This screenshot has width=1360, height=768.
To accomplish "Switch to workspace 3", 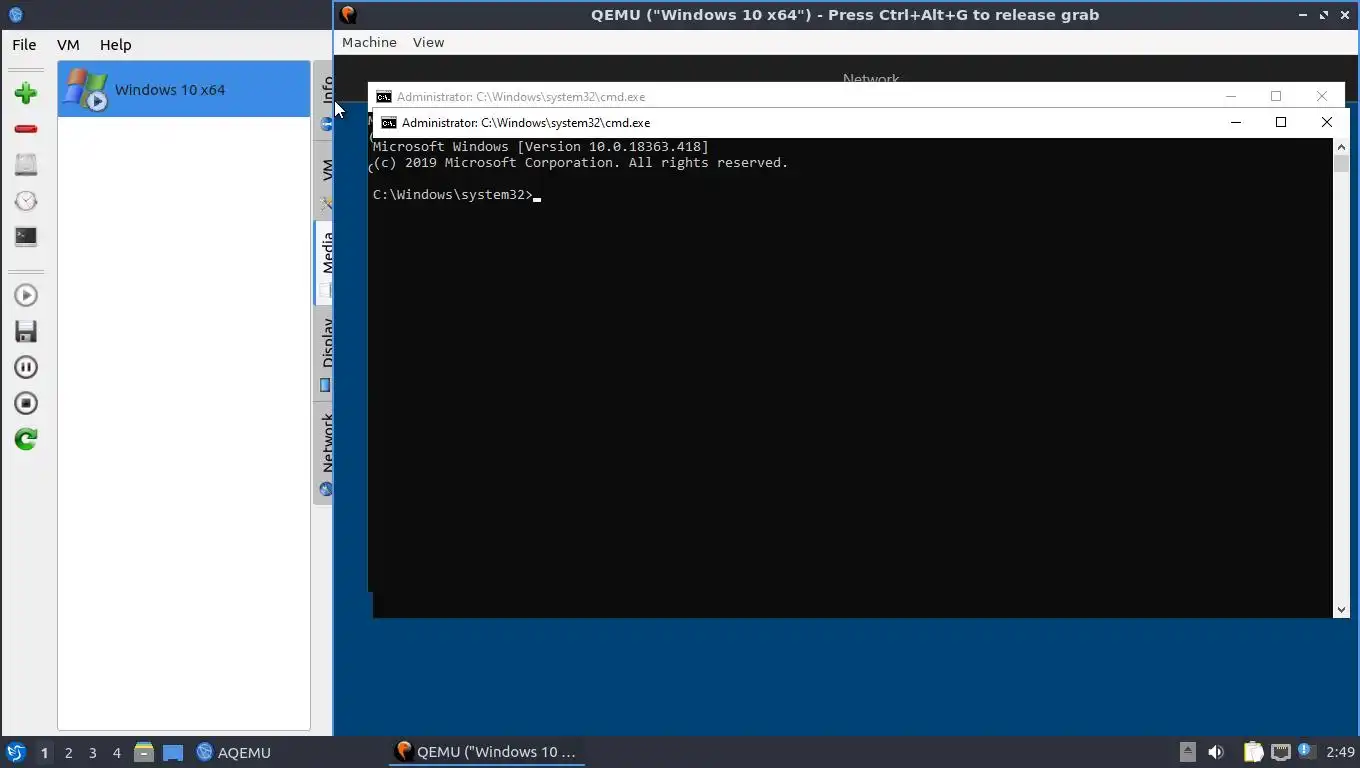I will (x=92, y=752).
